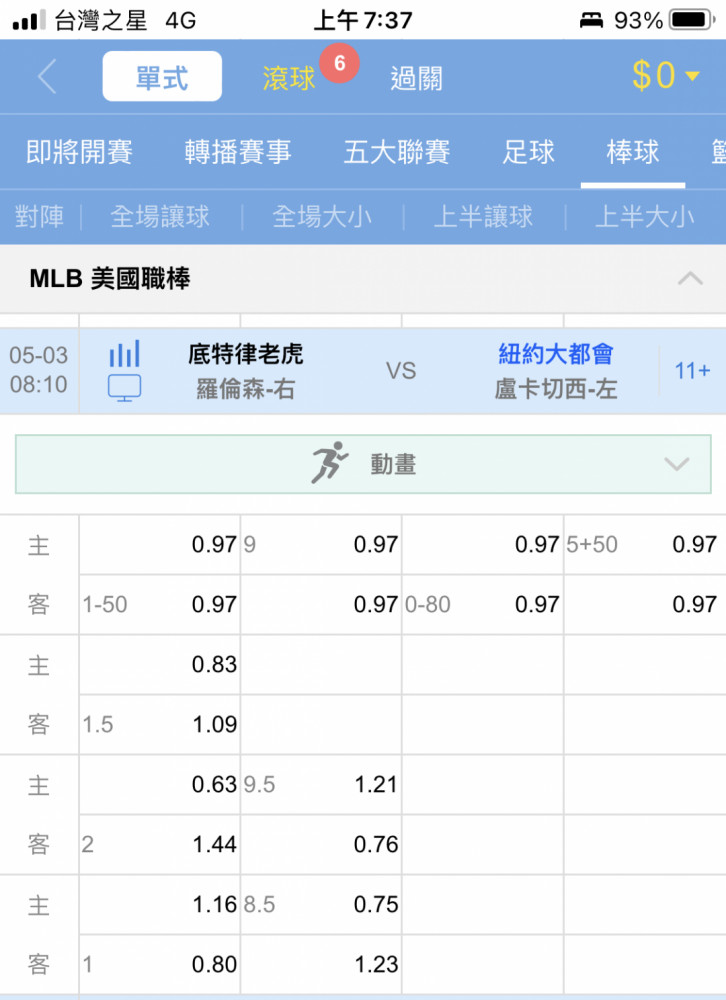Select the 0.83 home odds
The height and width of the screenshot is (1000, 726).
pos(214,665)
